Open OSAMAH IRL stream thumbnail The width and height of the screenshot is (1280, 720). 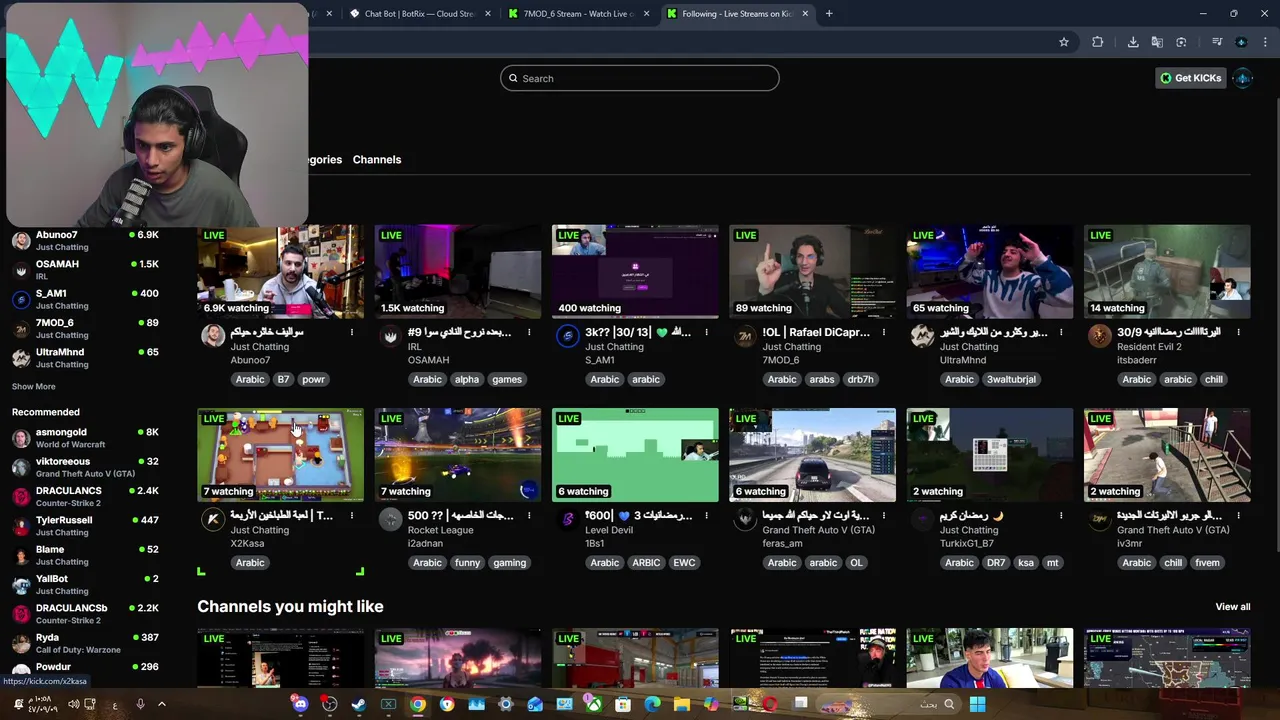pos(458,272)
